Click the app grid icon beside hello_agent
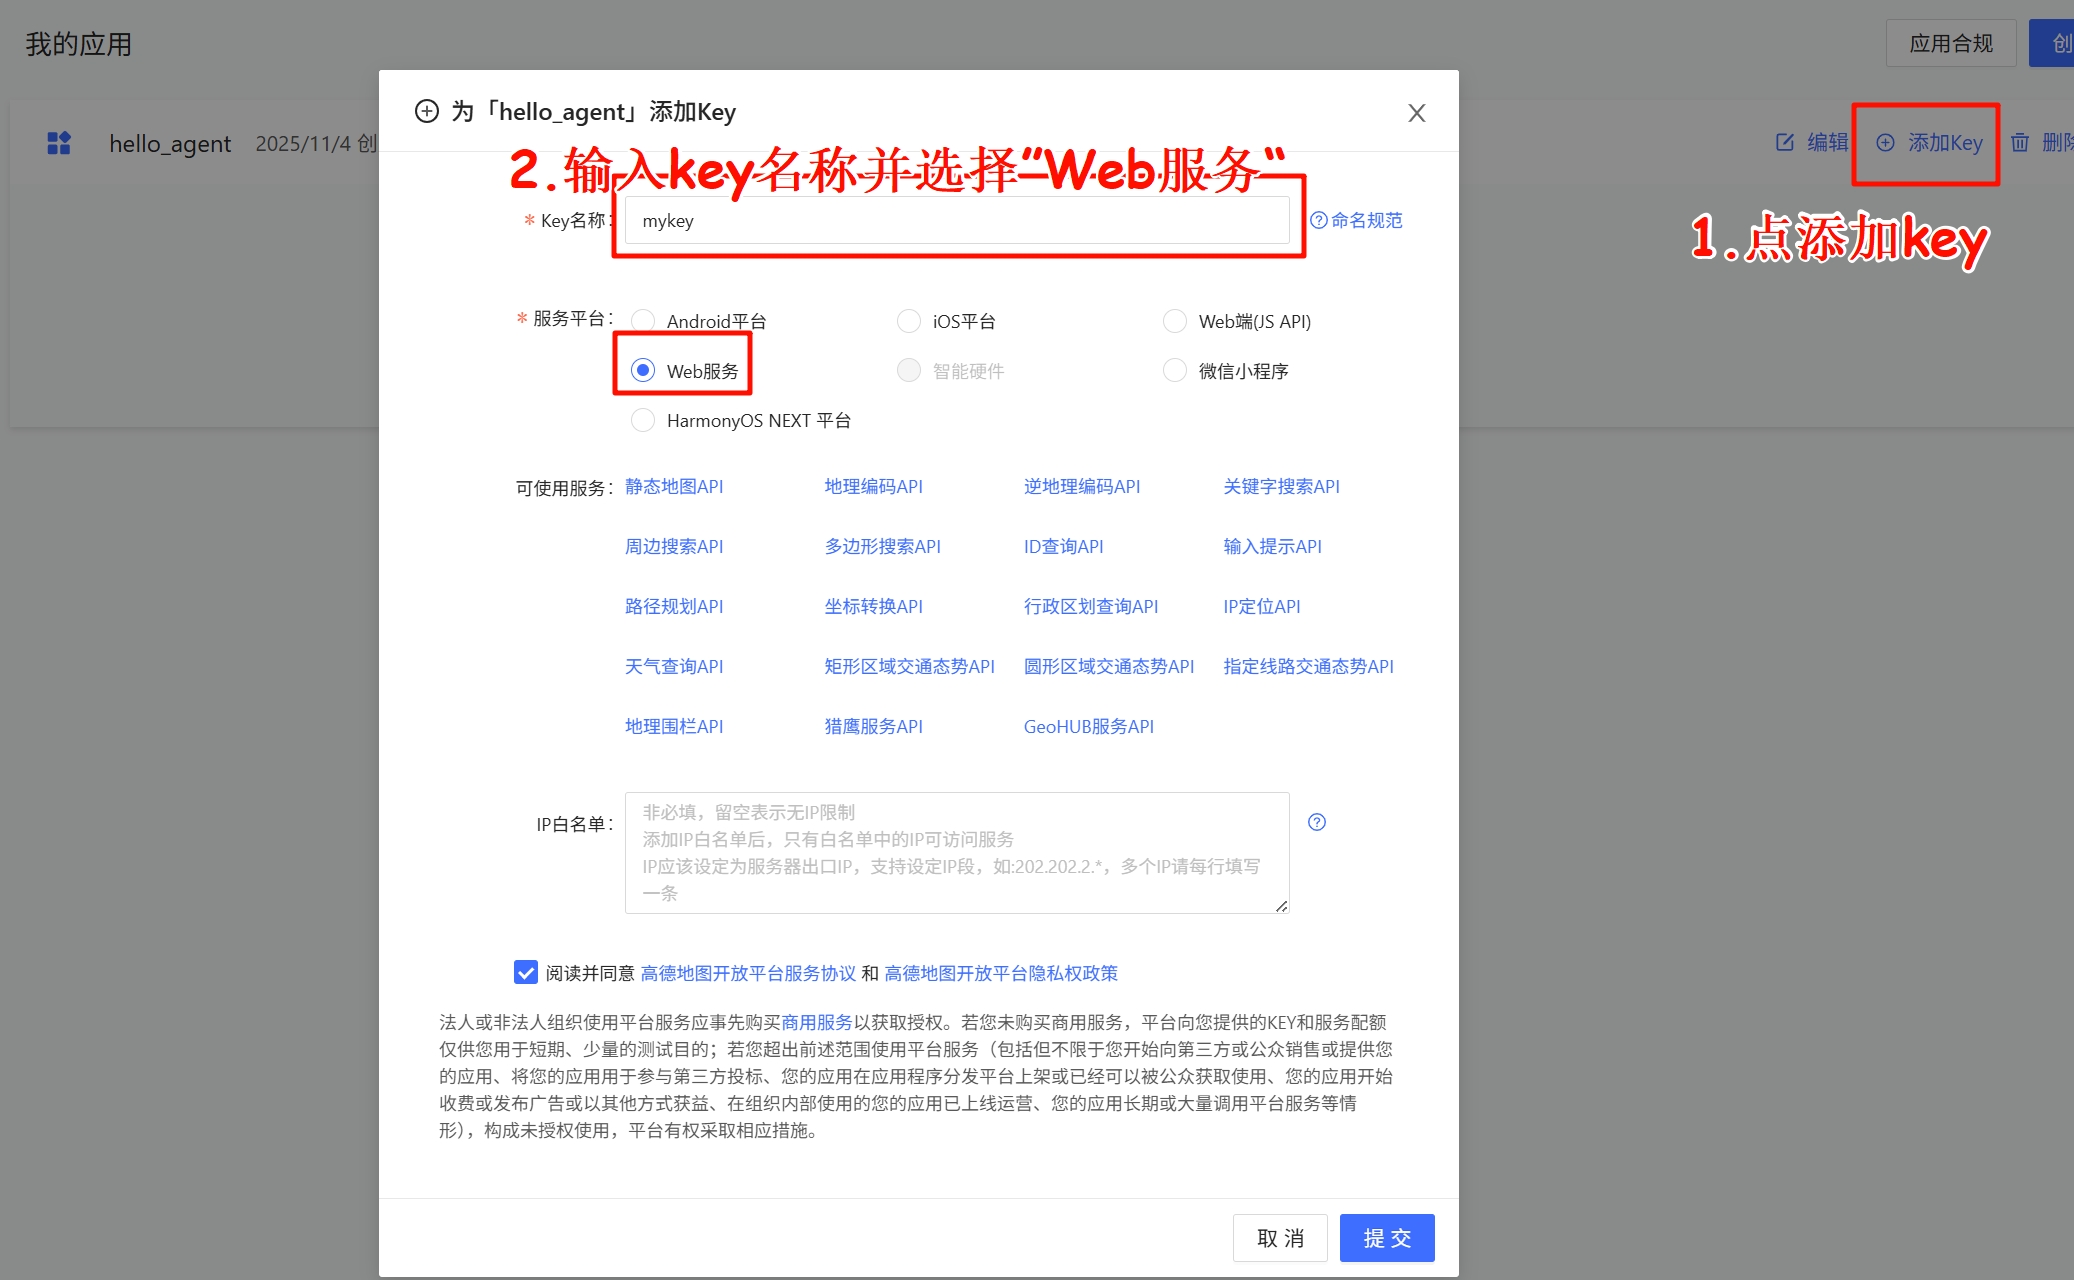The height and width of the screenshot is (1280, 2074). point(58,142)
